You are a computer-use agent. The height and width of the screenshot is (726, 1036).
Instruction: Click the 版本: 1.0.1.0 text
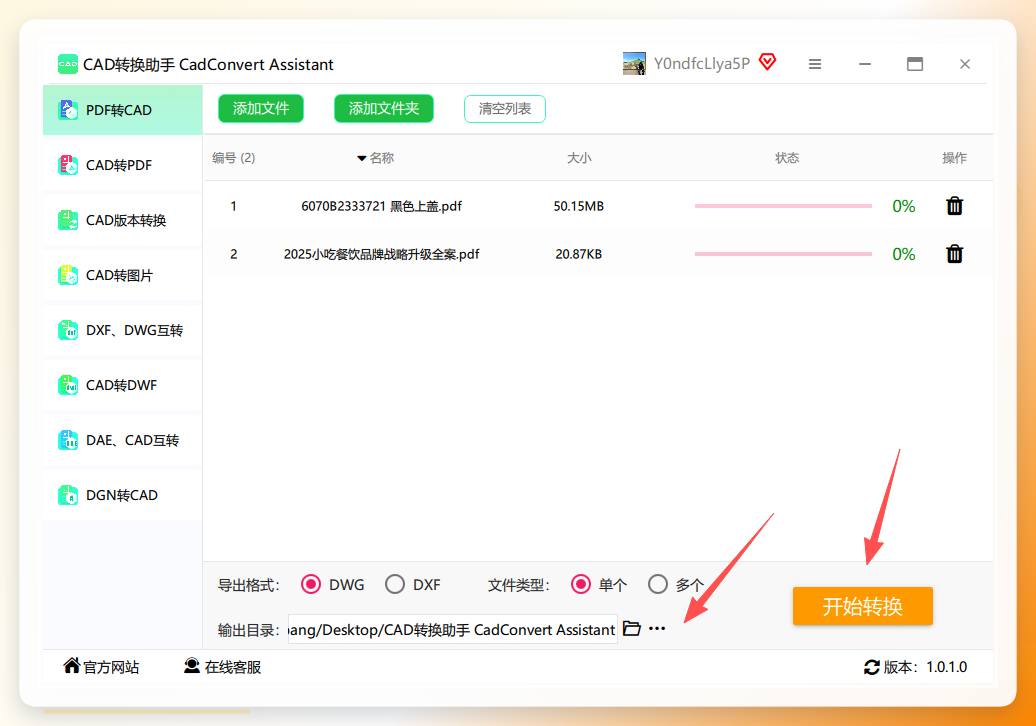pyautogui.click(x=926, y=667)
